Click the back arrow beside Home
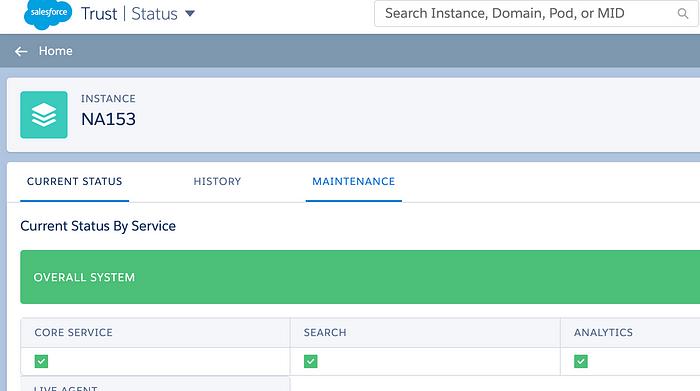 (21, 51)
